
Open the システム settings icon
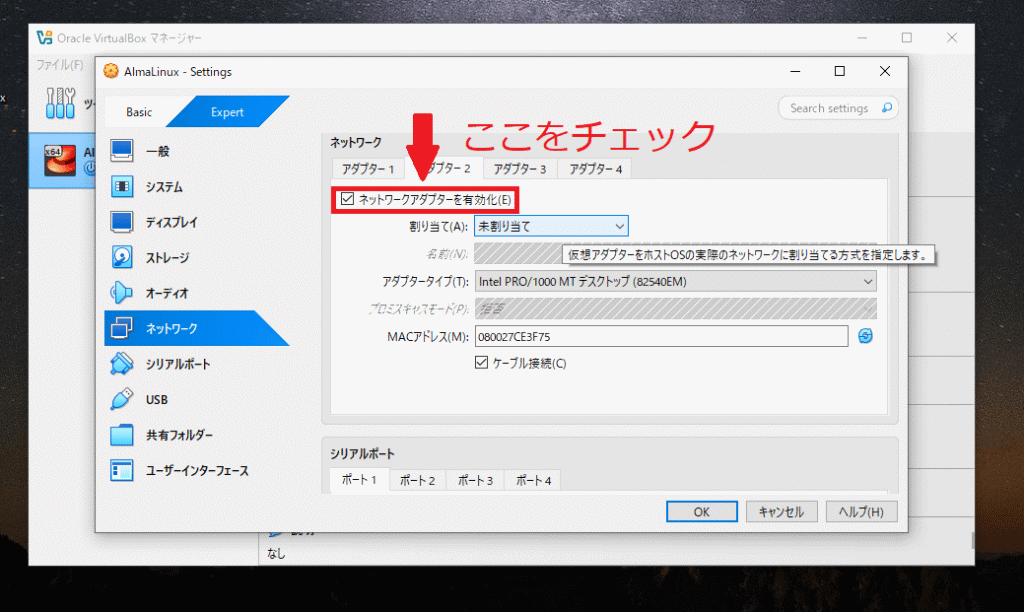[121, 187]
